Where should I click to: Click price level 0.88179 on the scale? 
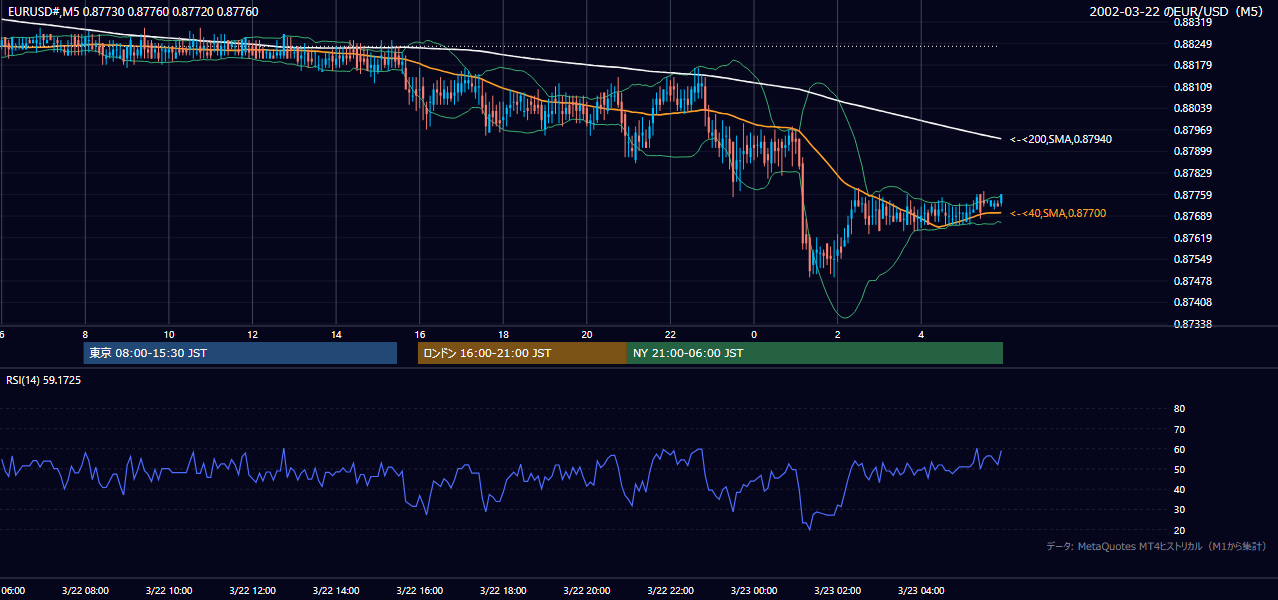[1192, 65]
